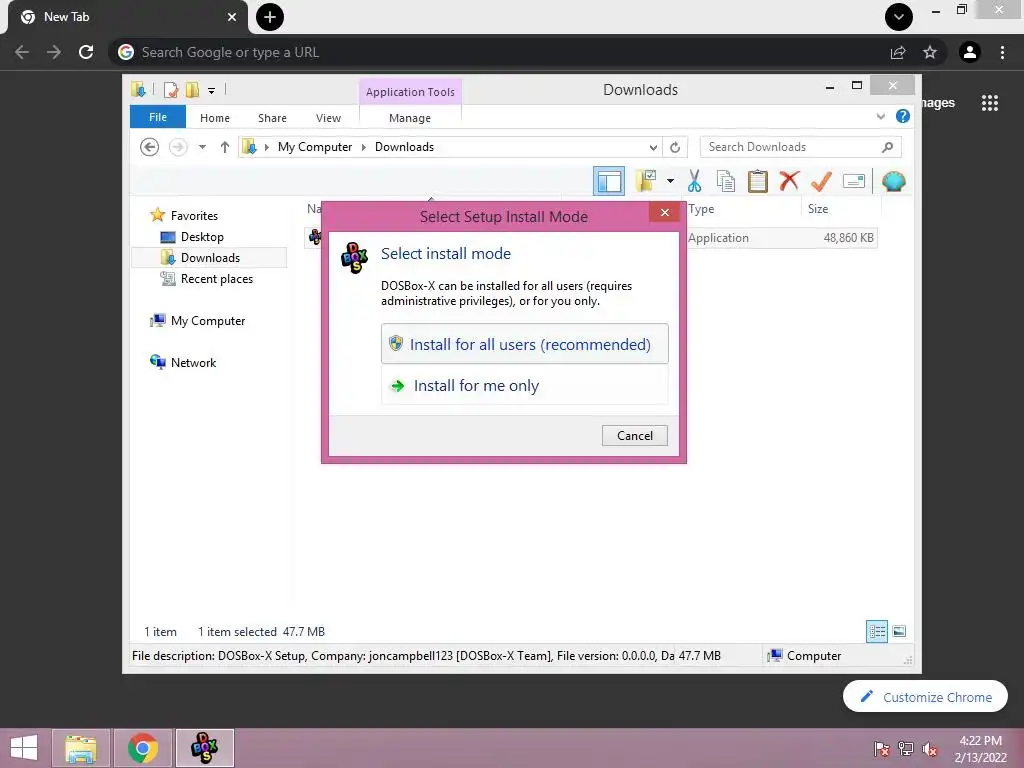Switch to the Home ribbon tab

[x=215, y=118]
